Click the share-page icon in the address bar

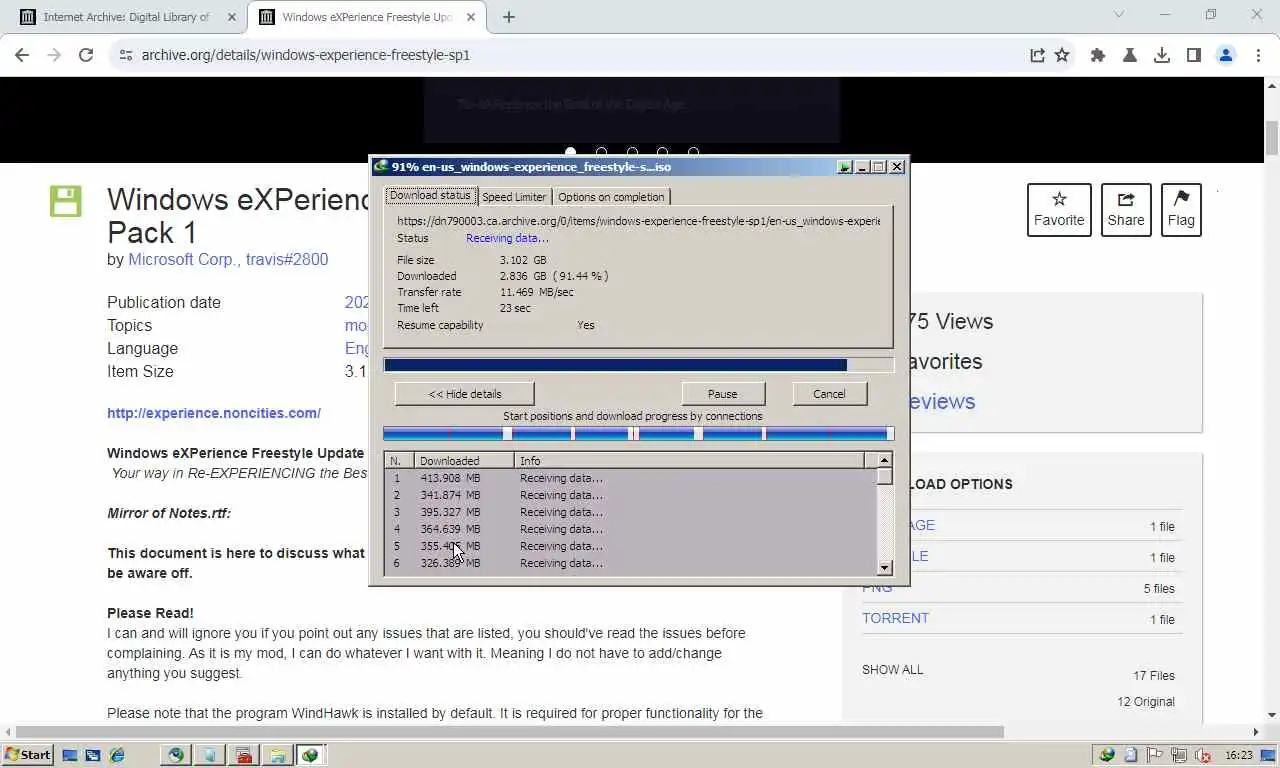[x=1037, y=55]
